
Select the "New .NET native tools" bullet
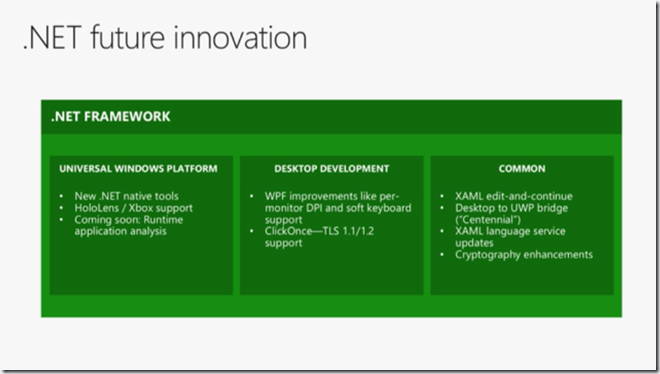click(126, 196)
